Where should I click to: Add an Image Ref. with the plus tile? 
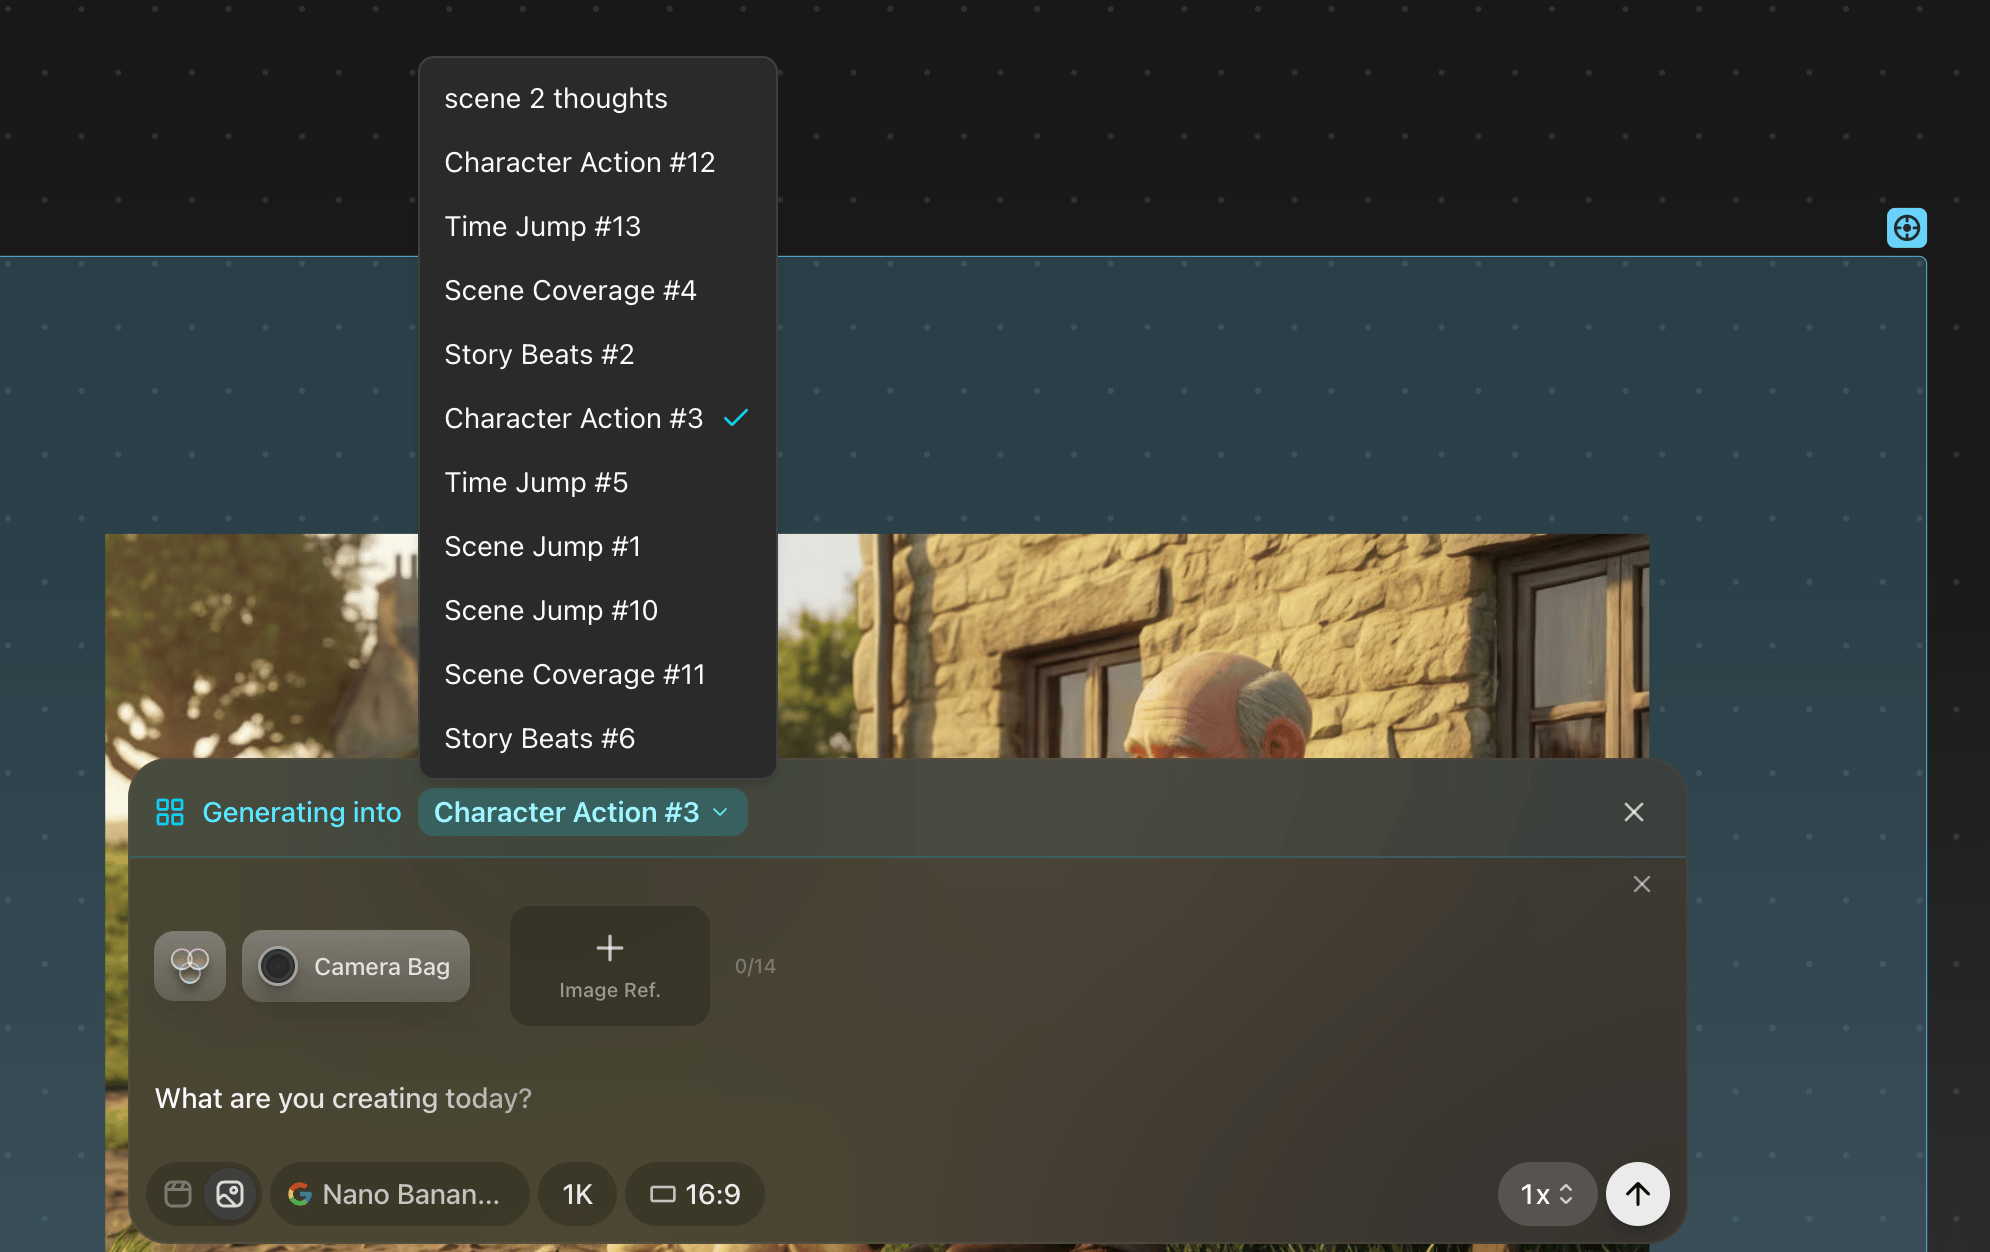pos(610,966)
